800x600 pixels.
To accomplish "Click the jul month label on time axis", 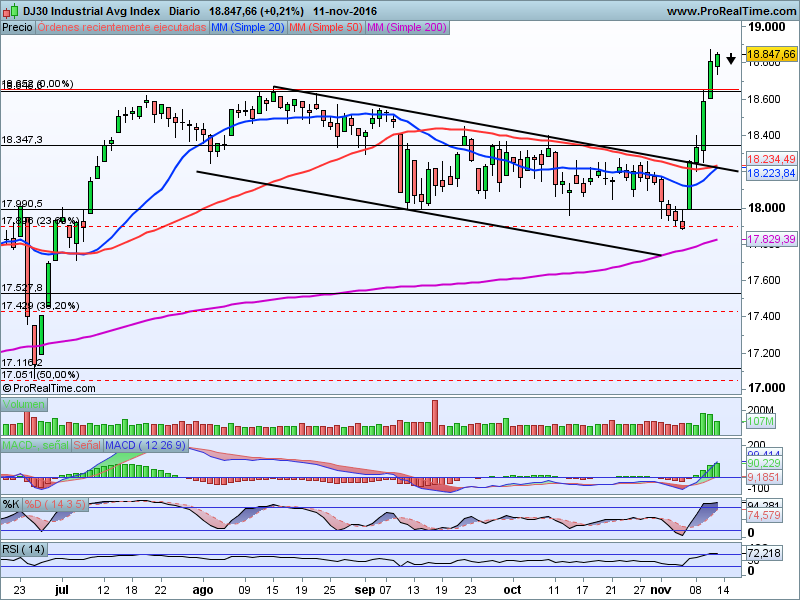I will click(61, 590).
